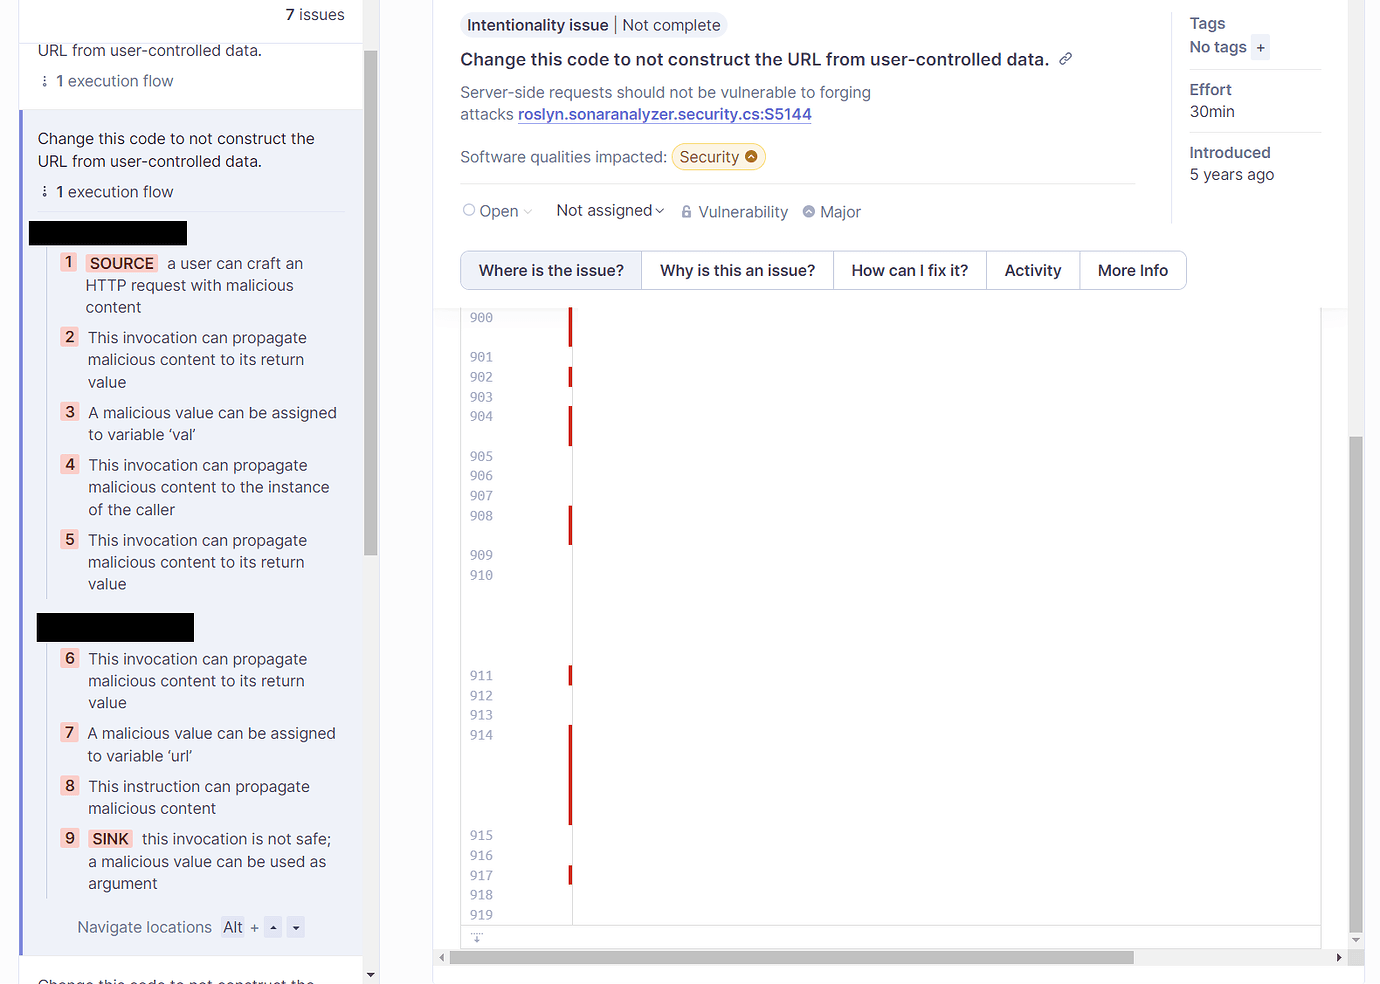Open the kebab menu on the first execution flow
The height and width of the screenshot is (984, 1380).
[x=44, y=80]
